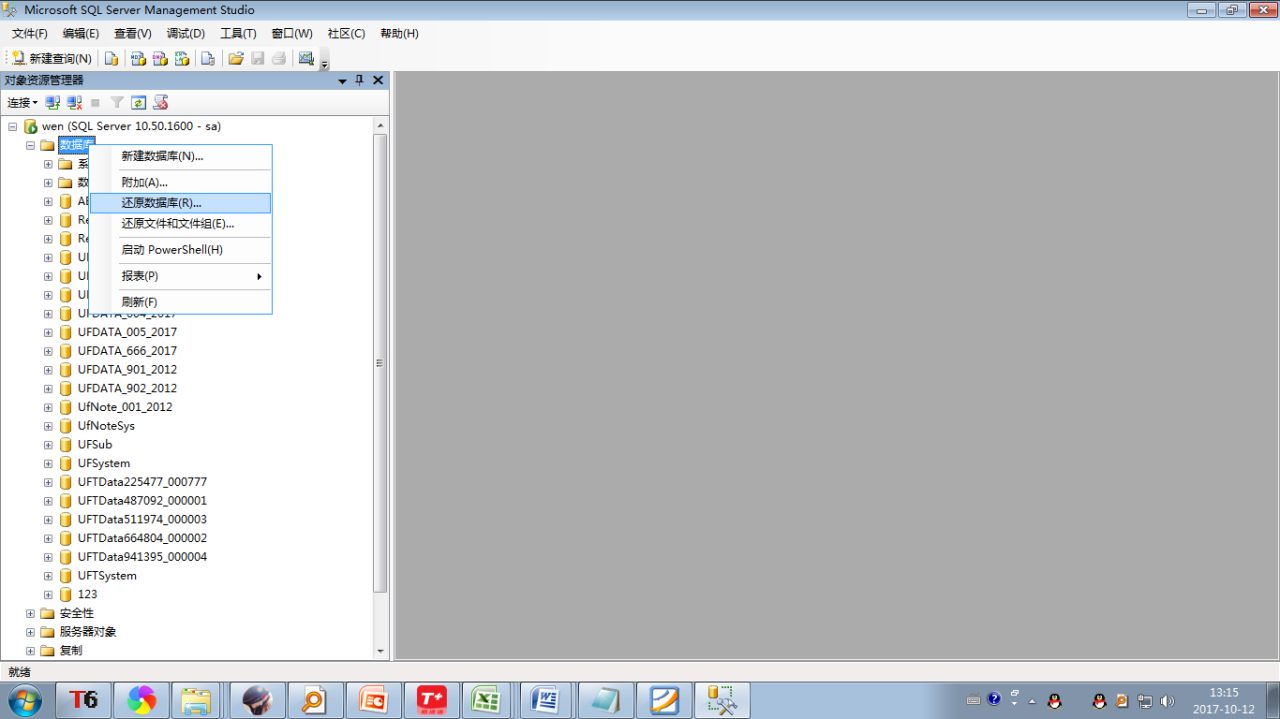Click the Object Explorer vertical scrollbar thumb
Viewport: 1280px width, 719px height.
380,363
